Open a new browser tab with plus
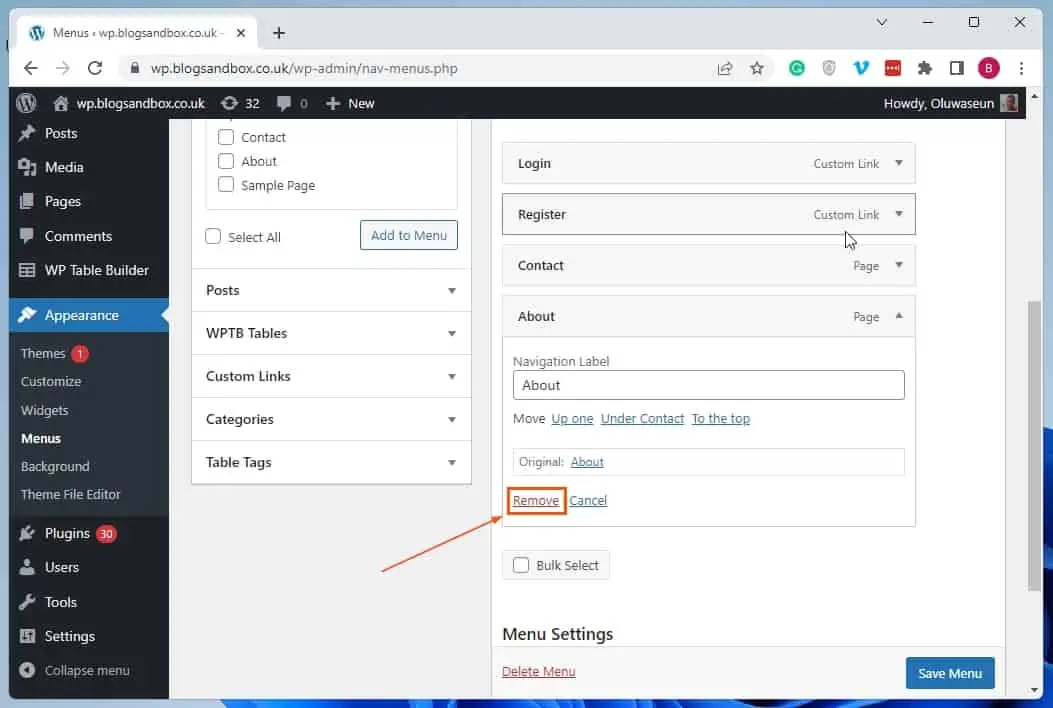Image resolution: width=1053 pixels, height=708 pixels. point(279,32)
